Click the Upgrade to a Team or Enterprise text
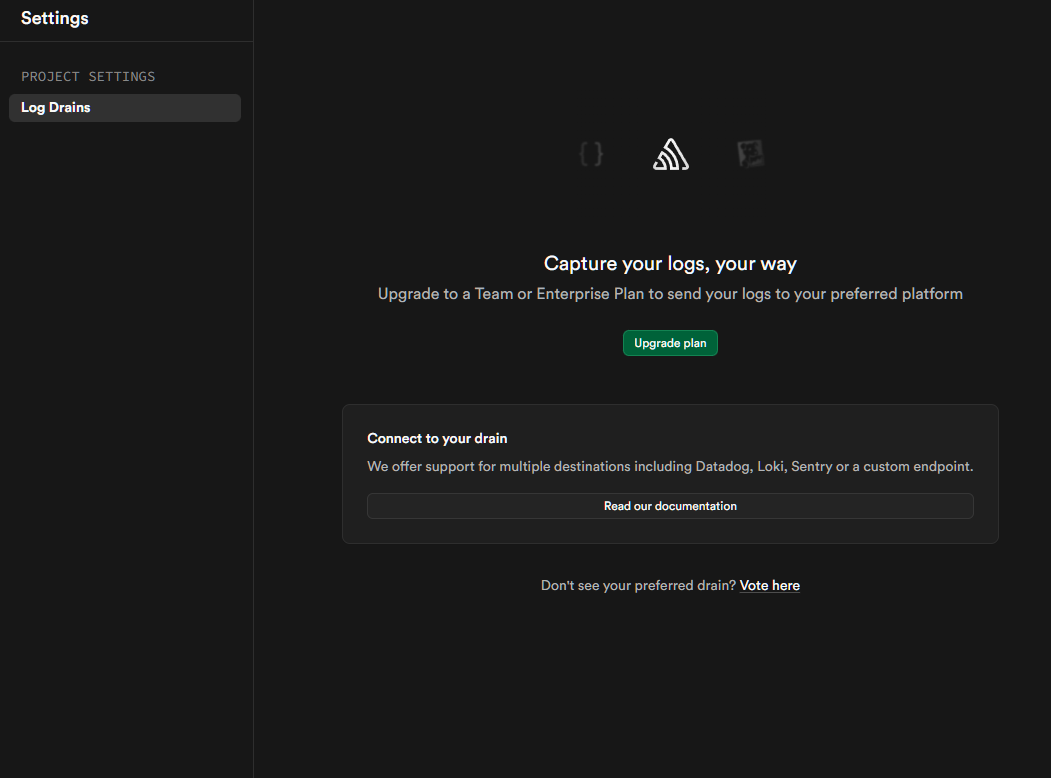 (x=670, y=294)
